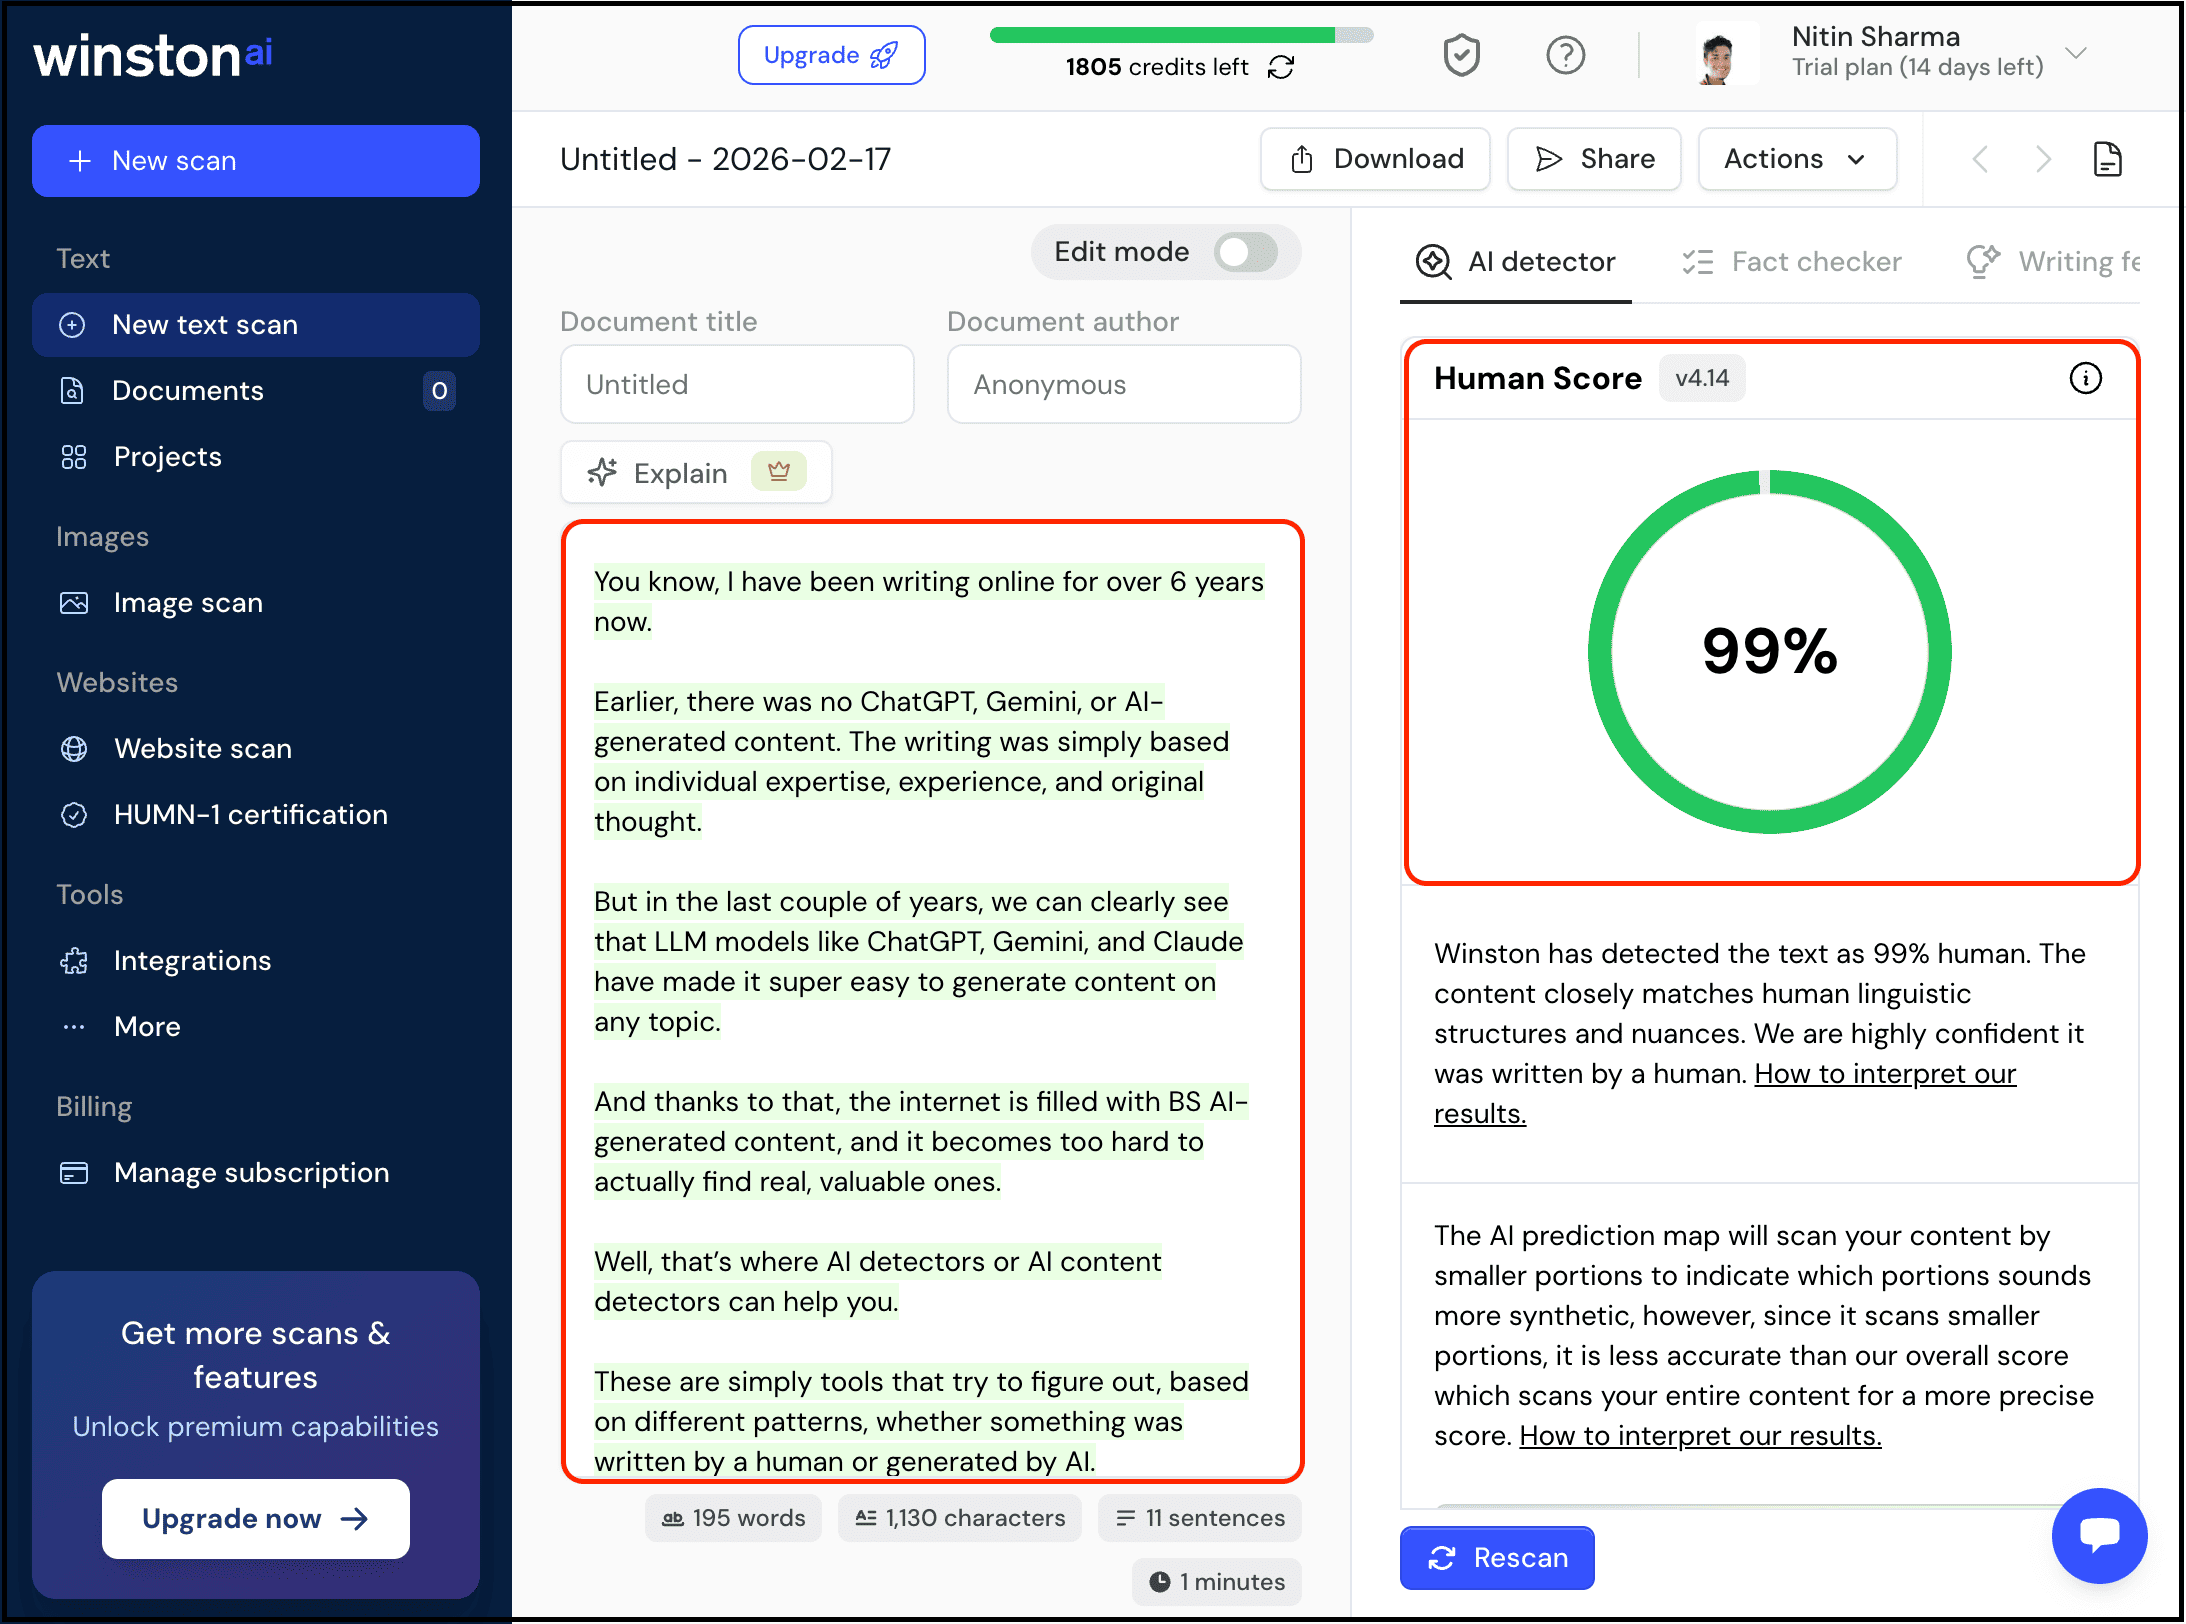Image resolution: width=2186 pixels, height=1624 pixels.
Task: Open New text scan in sidebar
Action: pyautogui.click(x=256, y=325)
